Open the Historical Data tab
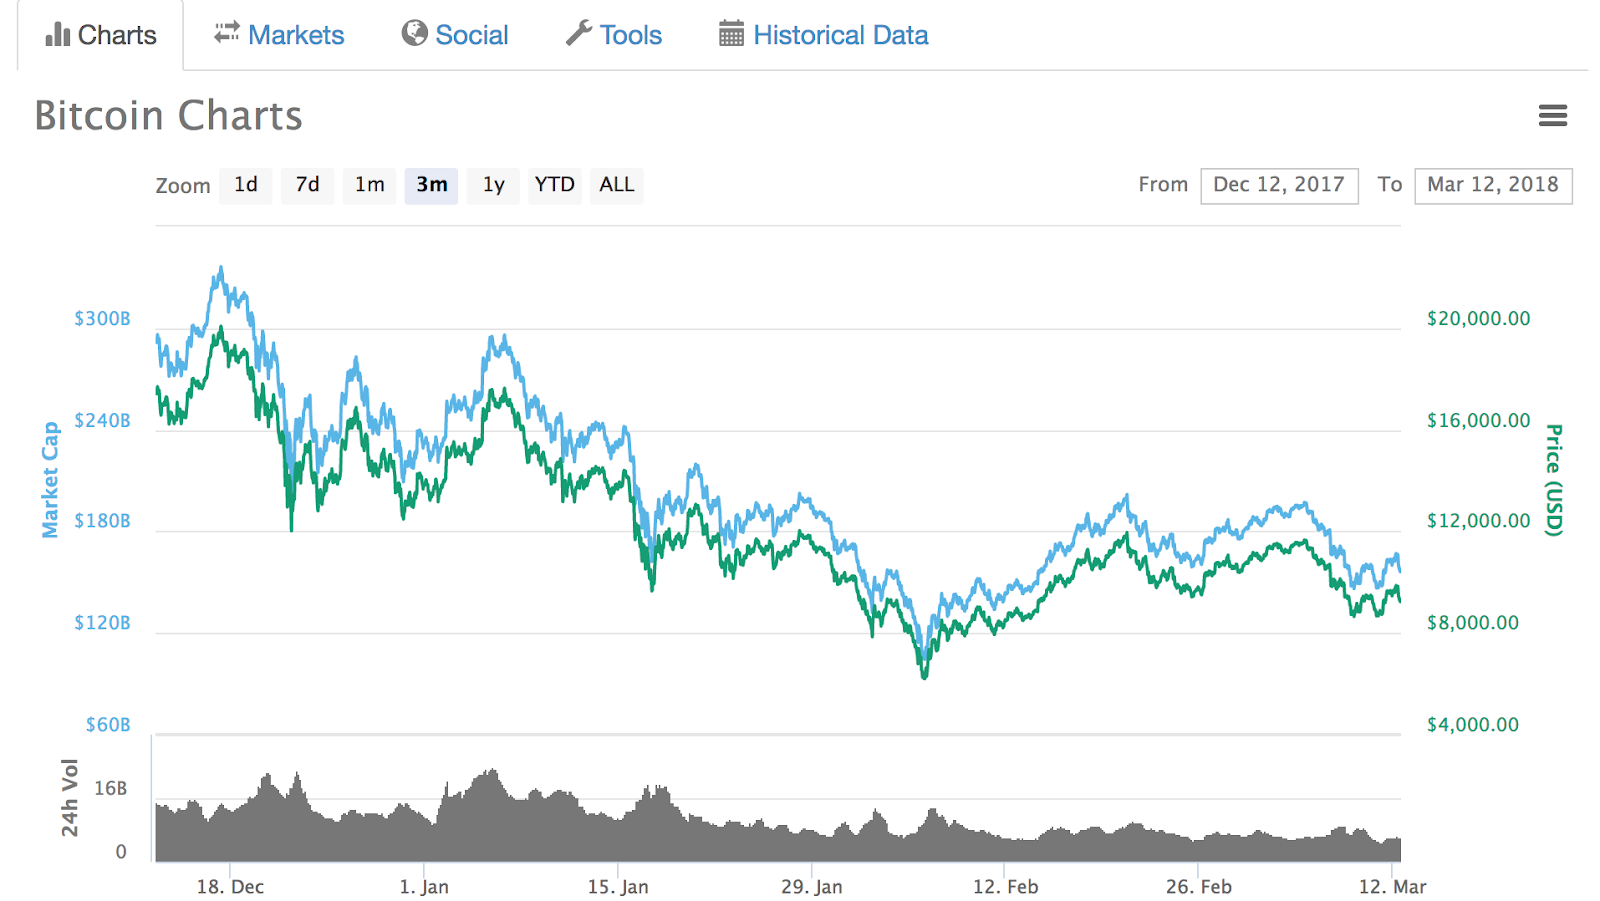Image resolution: width=1600 pixels, height=901 pixels. click(x=840, y=34)
